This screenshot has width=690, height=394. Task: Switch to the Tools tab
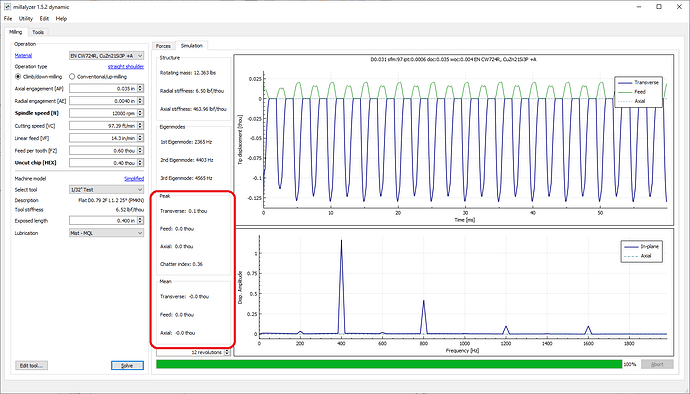38,32
